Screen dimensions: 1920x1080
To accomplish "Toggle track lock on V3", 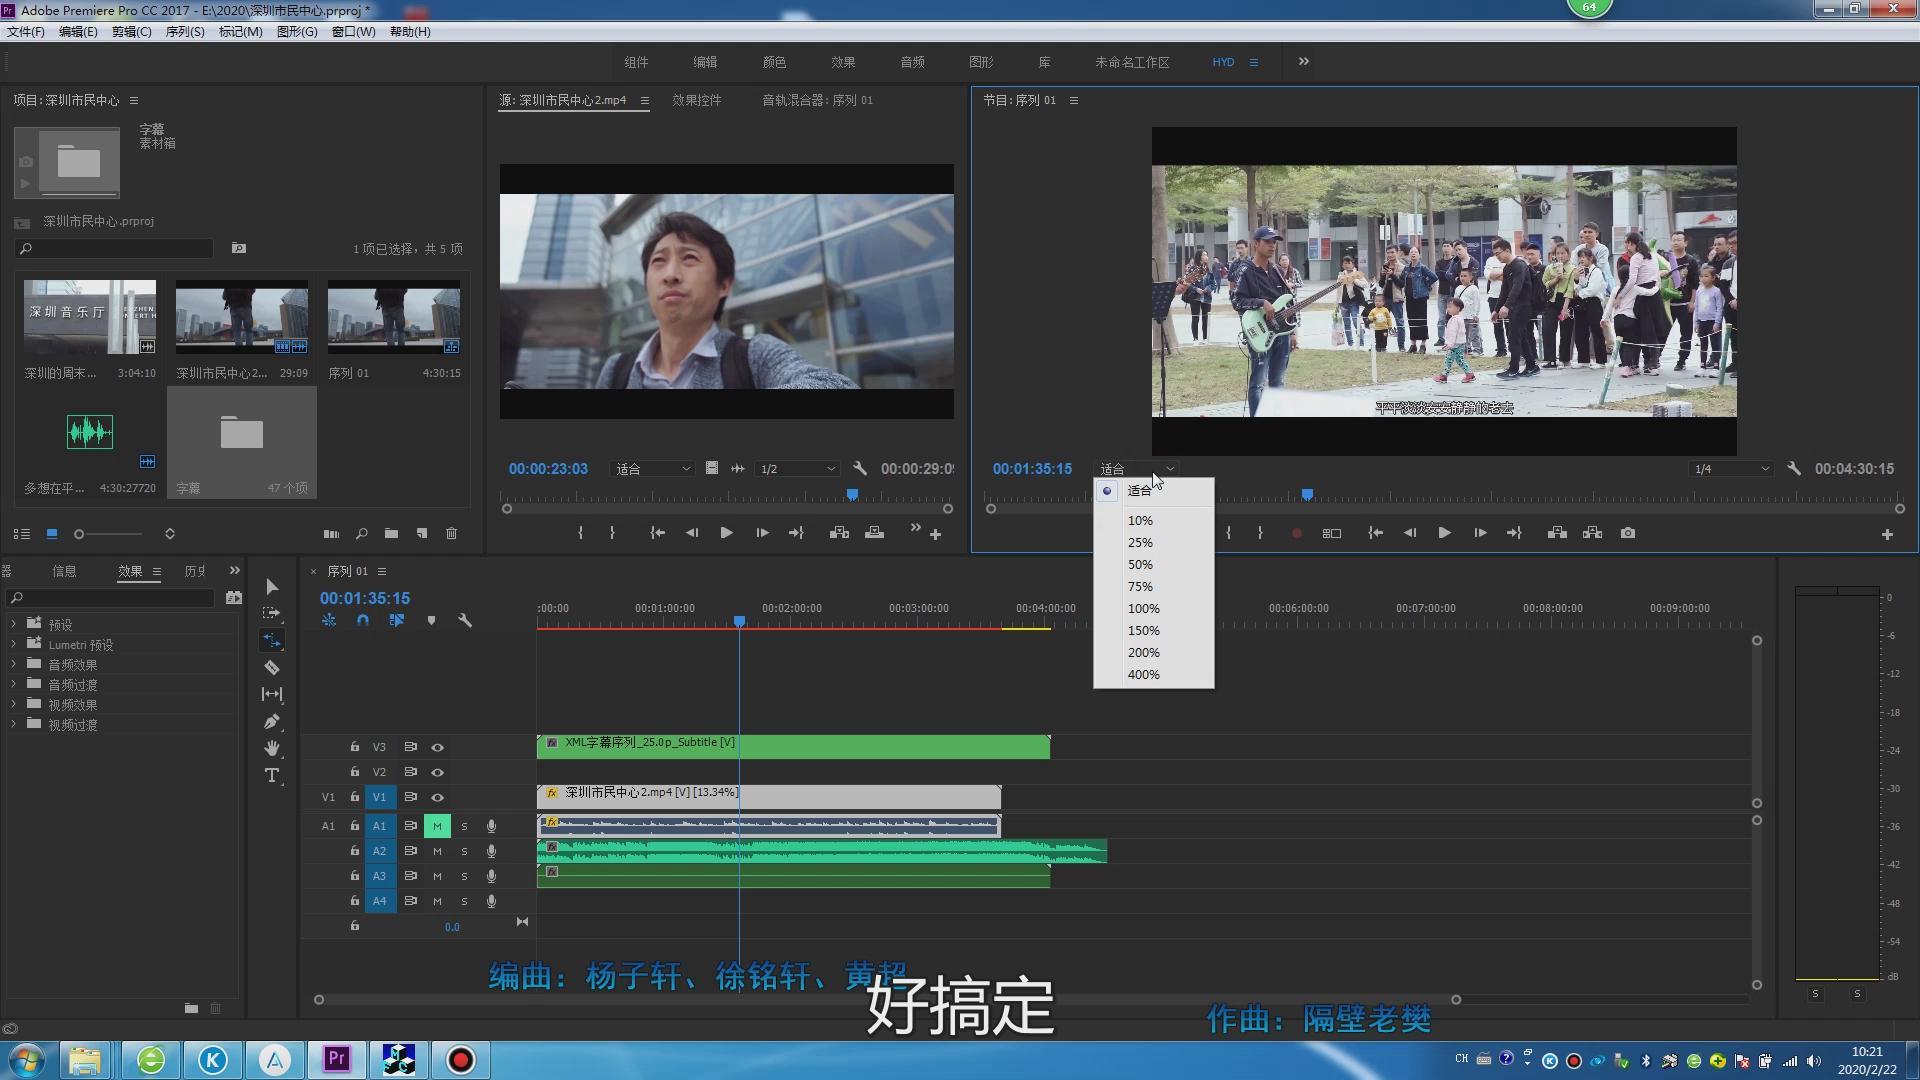I will coord(354,747).
